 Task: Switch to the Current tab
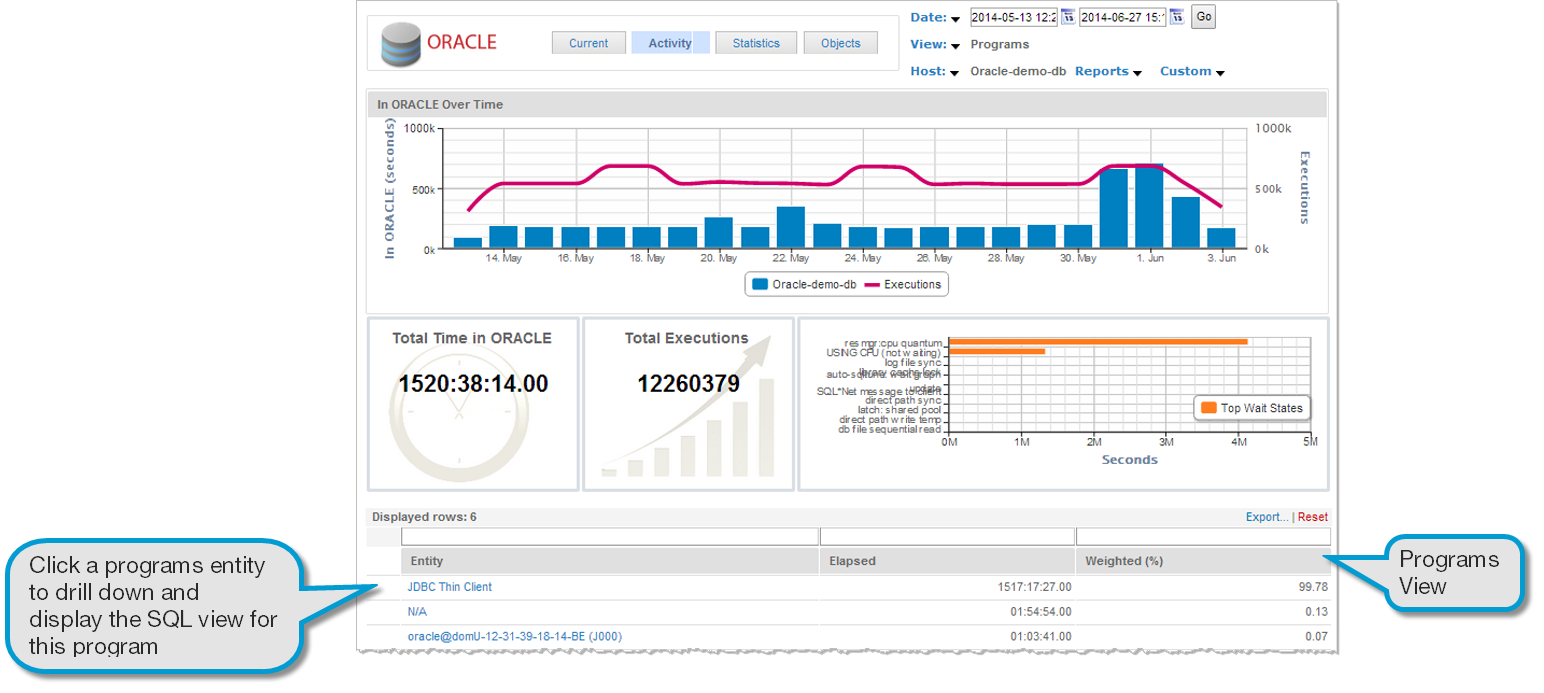pos(588,43)
